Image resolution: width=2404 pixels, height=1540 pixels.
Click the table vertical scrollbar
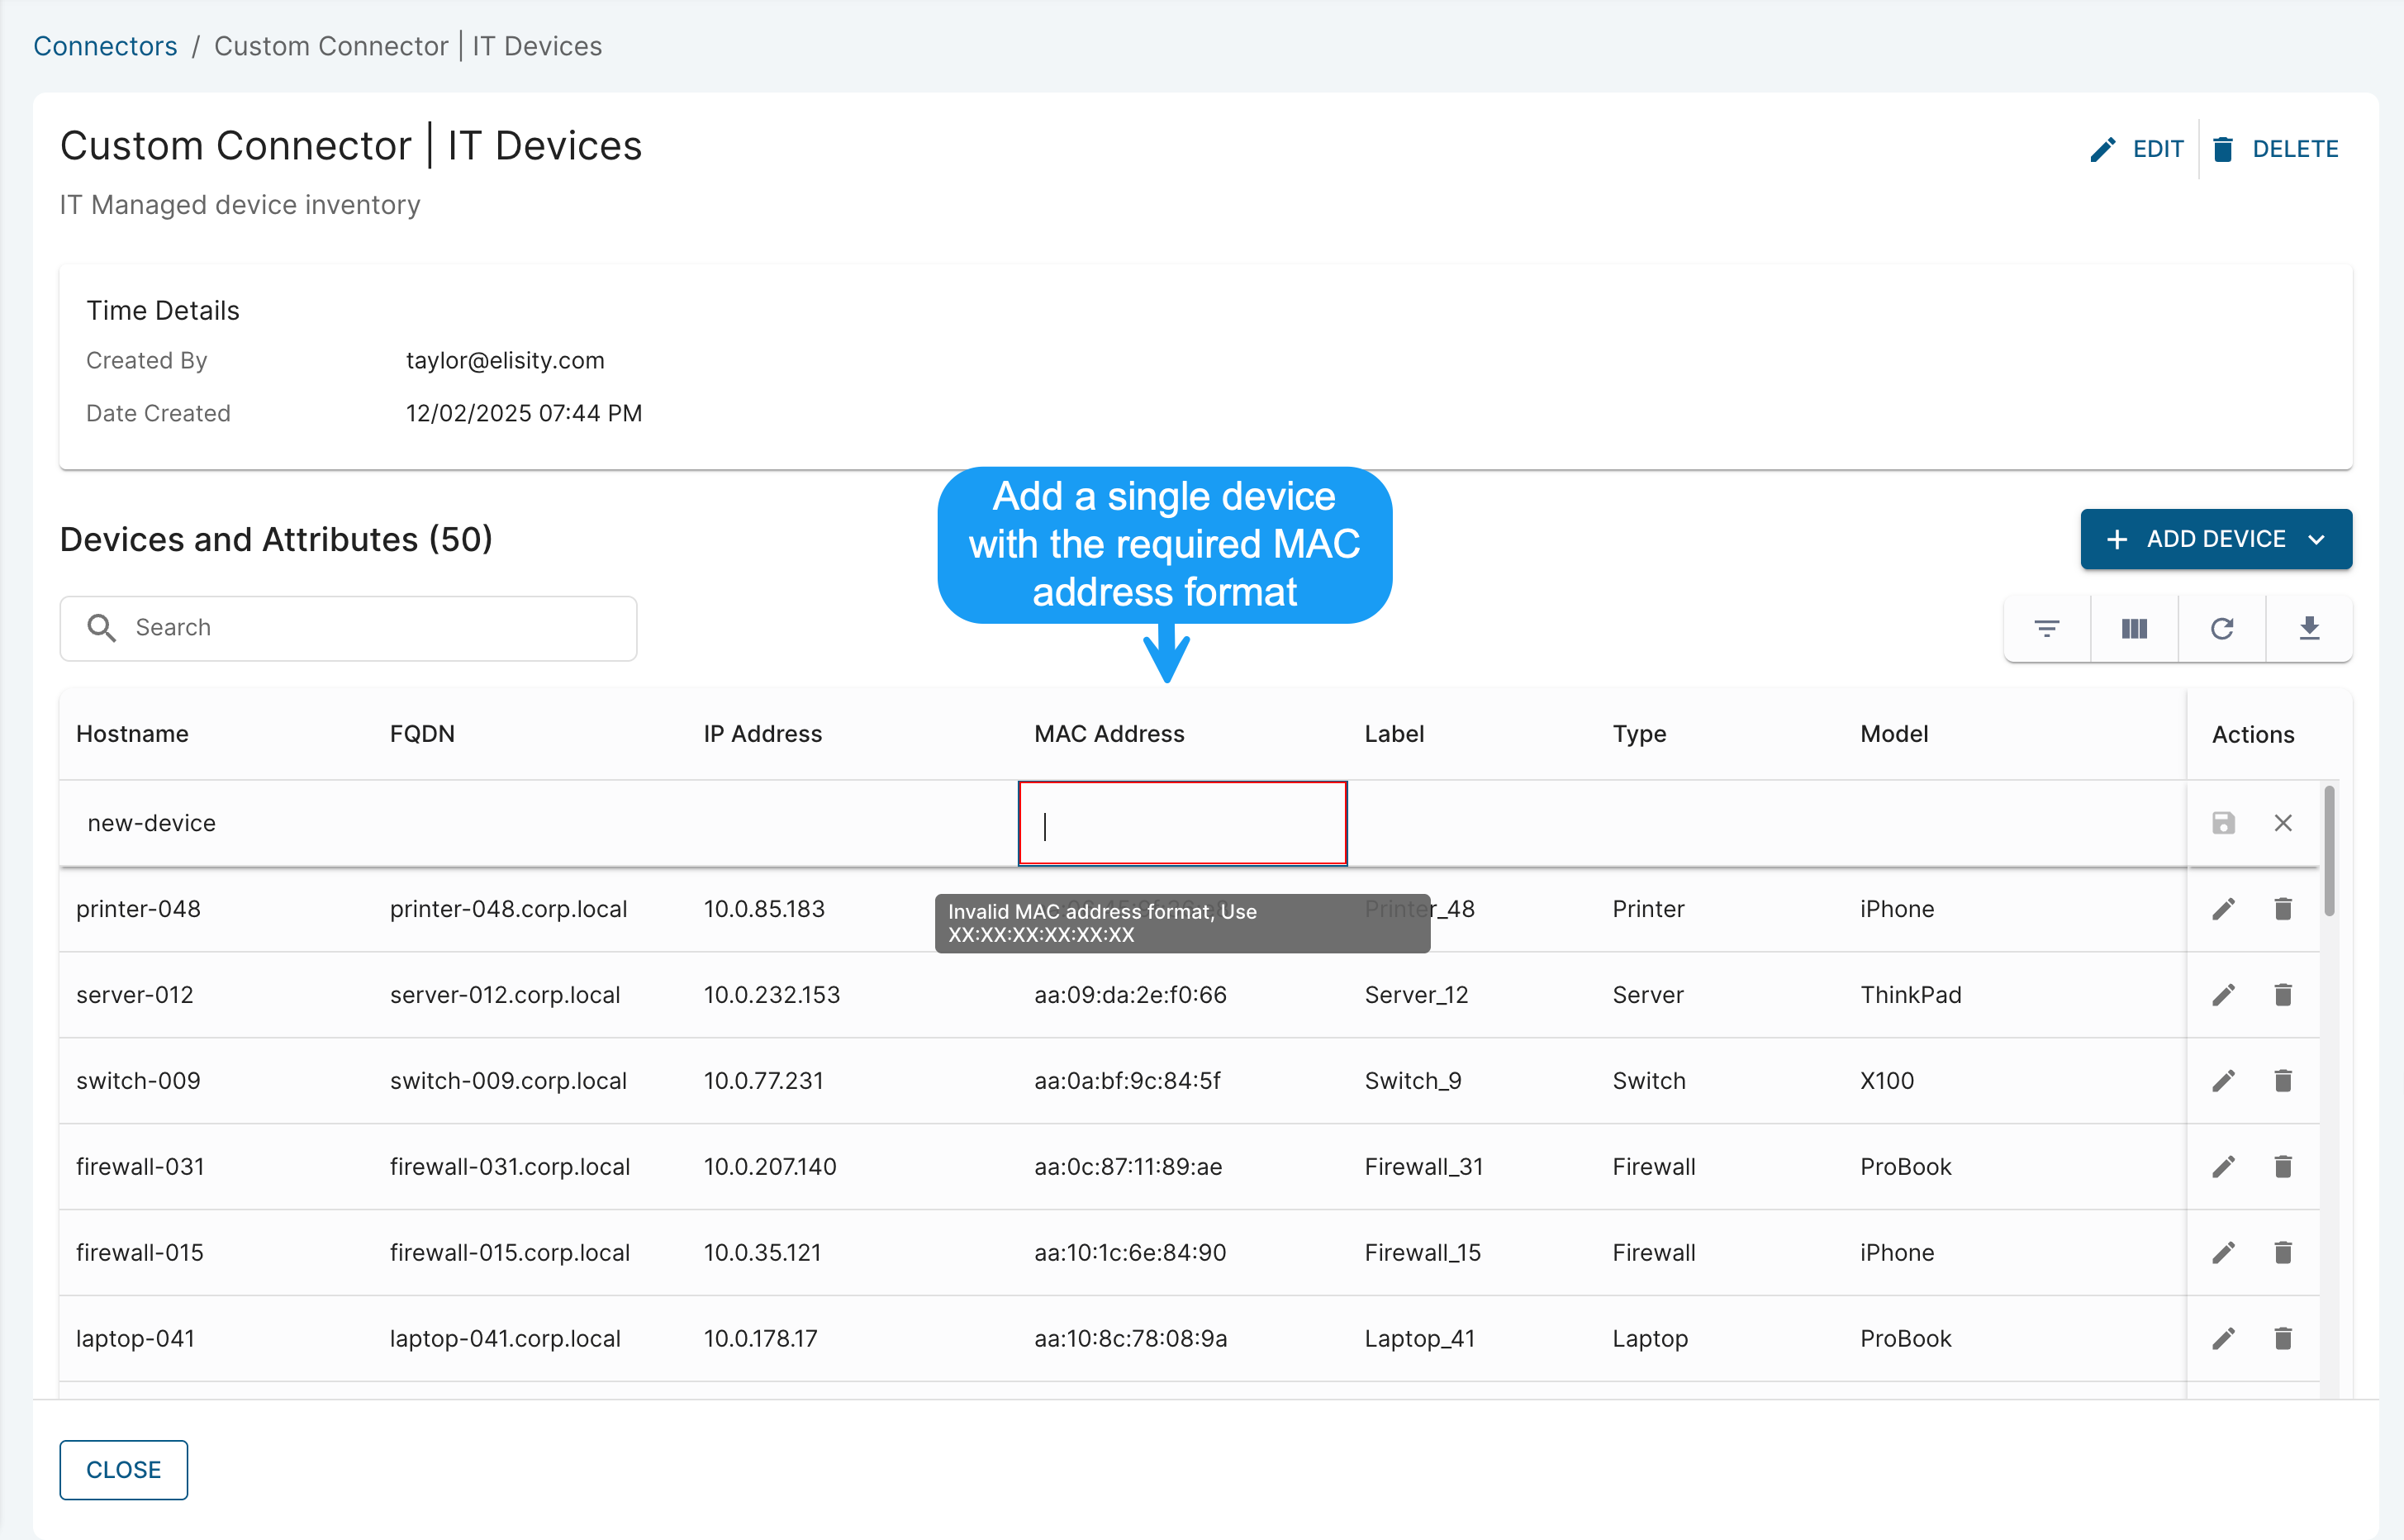2329,851
